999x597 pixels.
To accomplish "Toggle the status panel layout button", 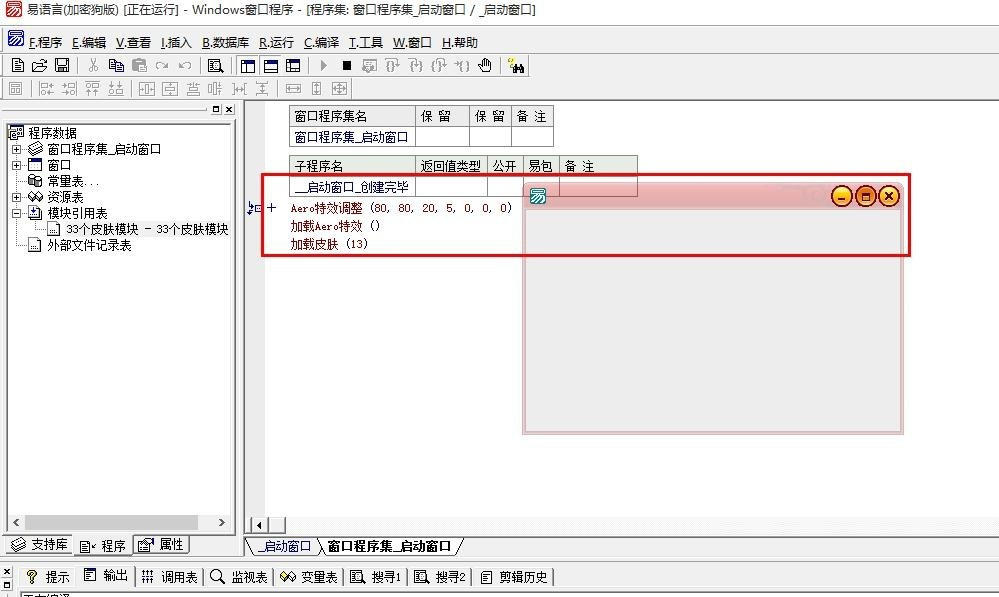I will pyautogui.click(x=271, y=66).
